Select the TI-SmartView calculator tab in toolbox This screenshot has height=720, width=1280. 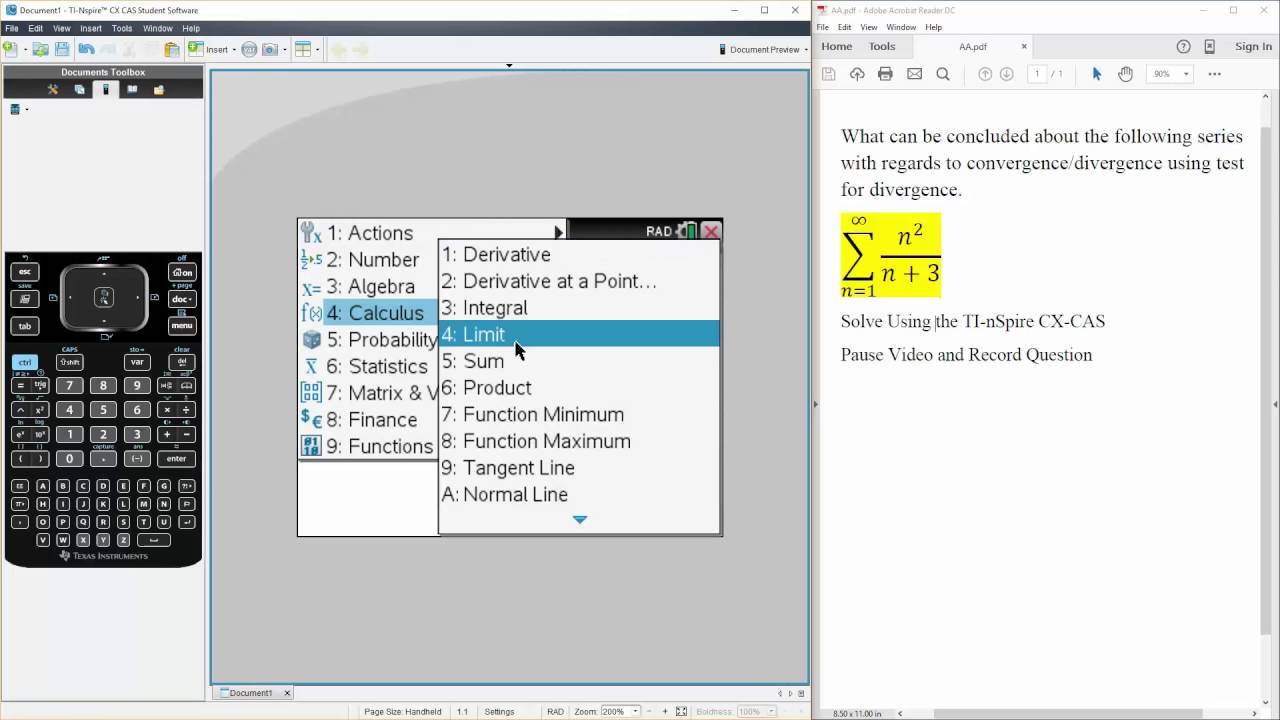coord(105,89)
